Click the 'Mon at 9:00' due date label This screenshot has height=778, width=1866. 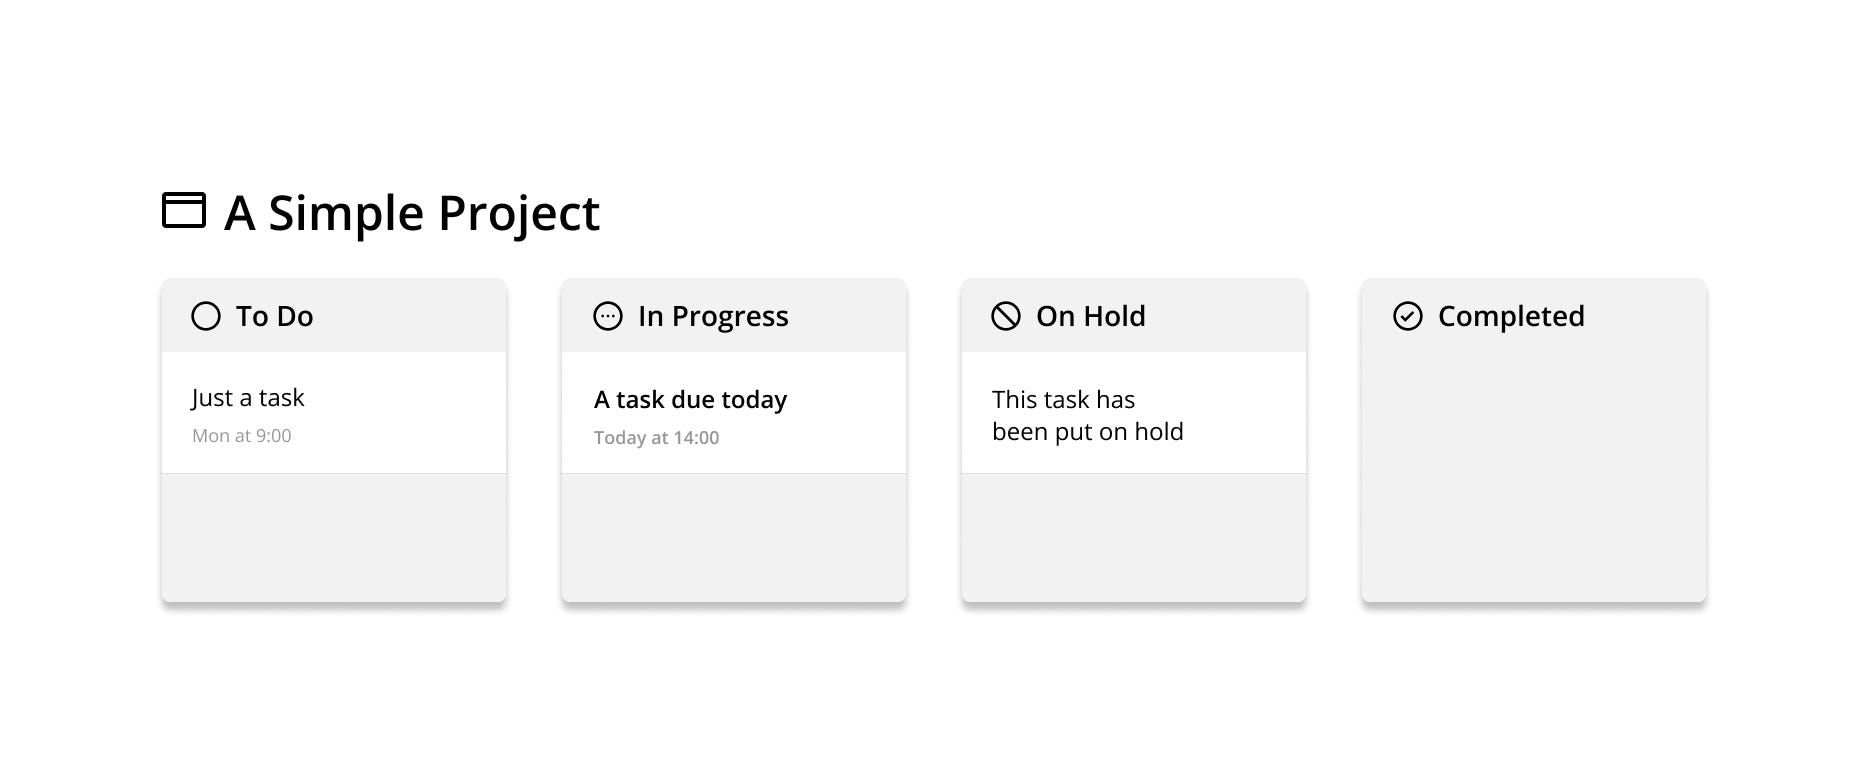241,436
